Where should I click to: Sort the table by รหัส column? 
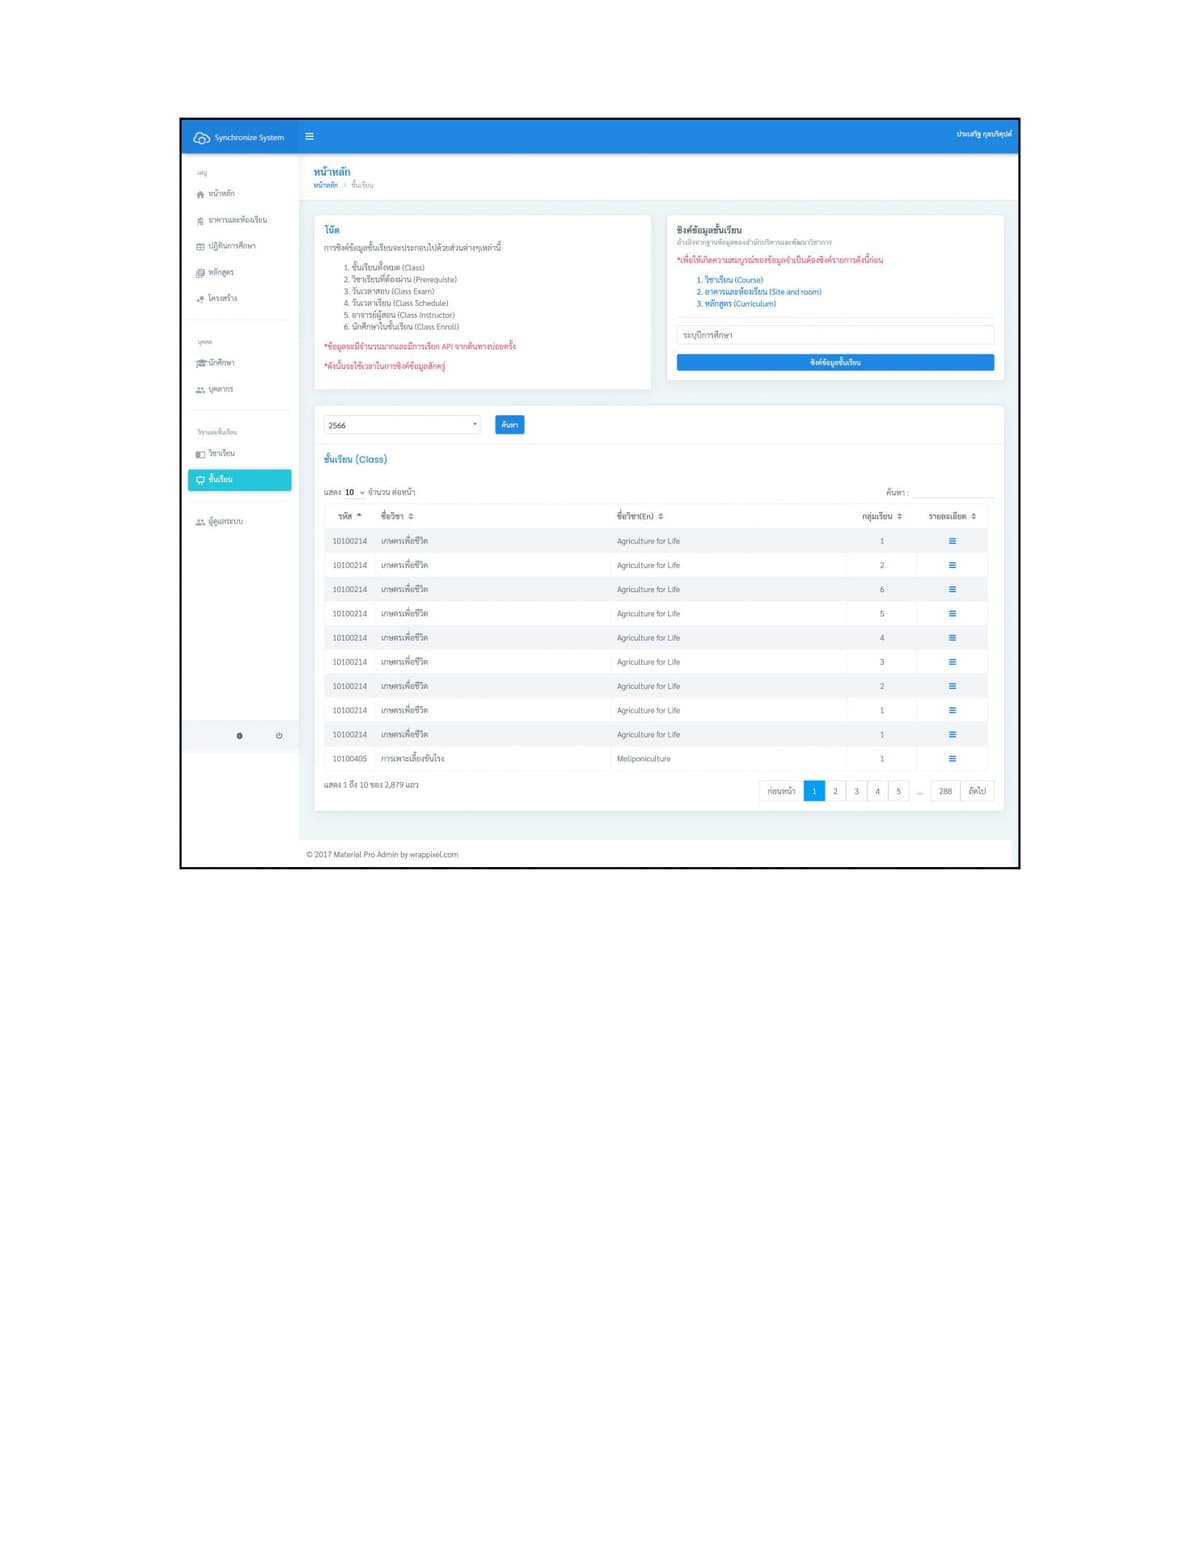point(349,516)
